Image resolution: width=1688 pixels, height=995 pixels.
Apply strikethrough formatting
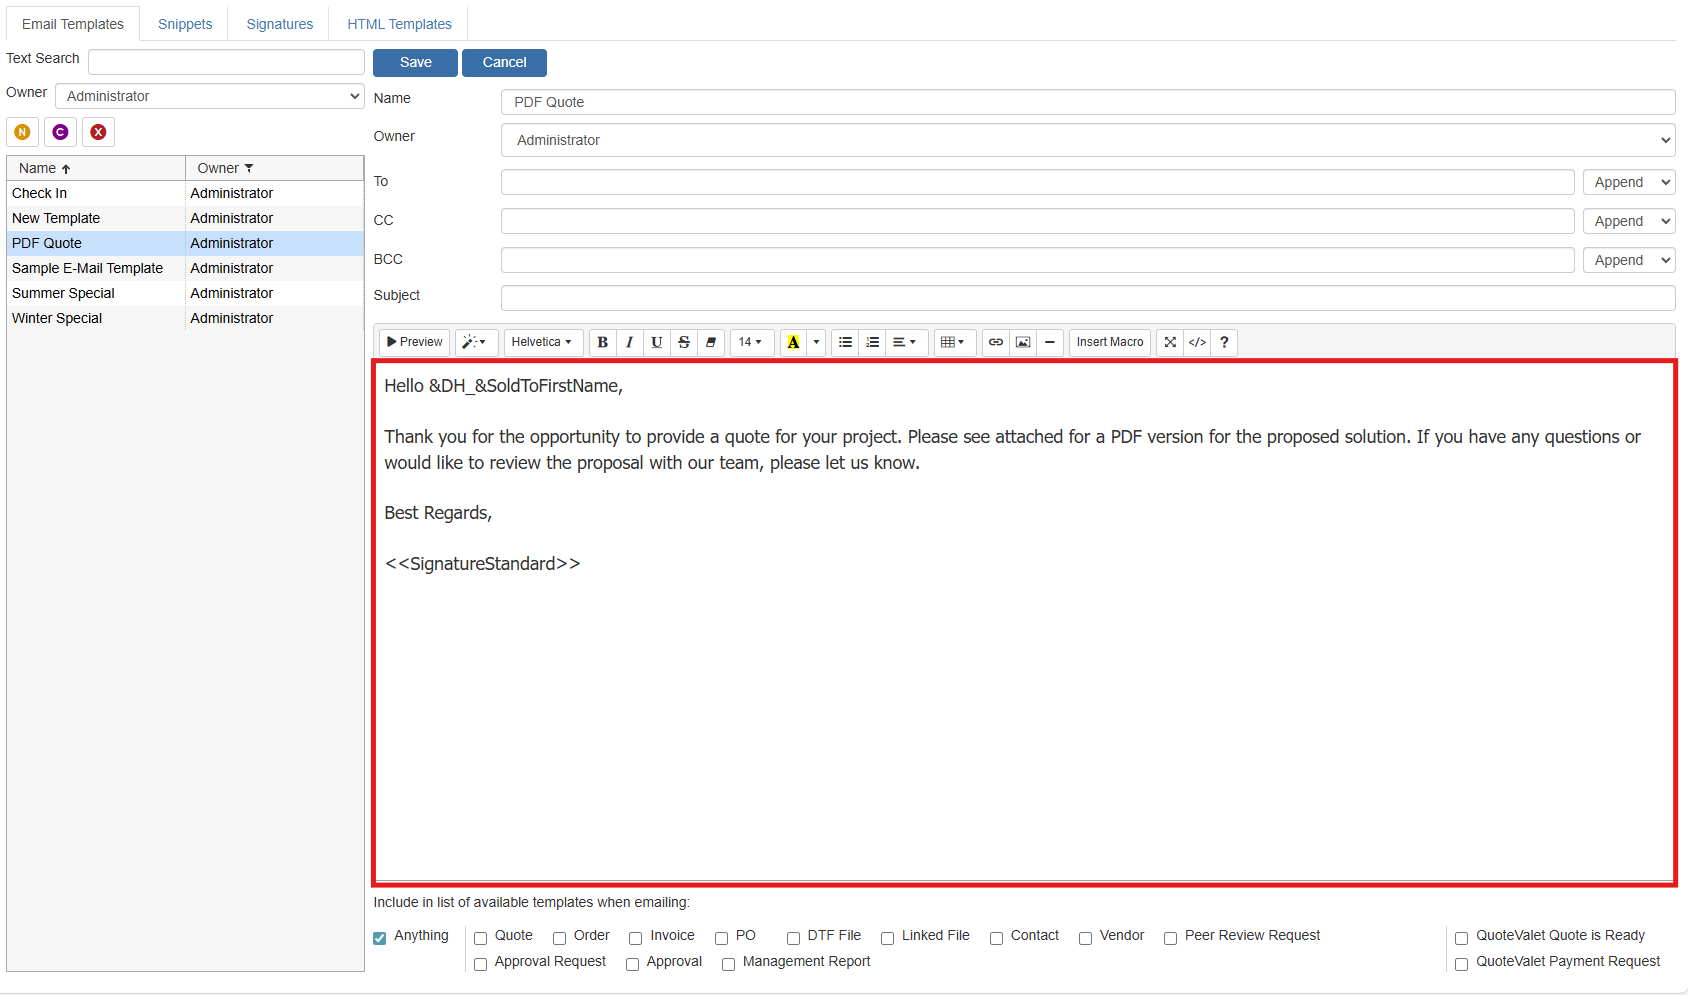(x=684, y=342)
